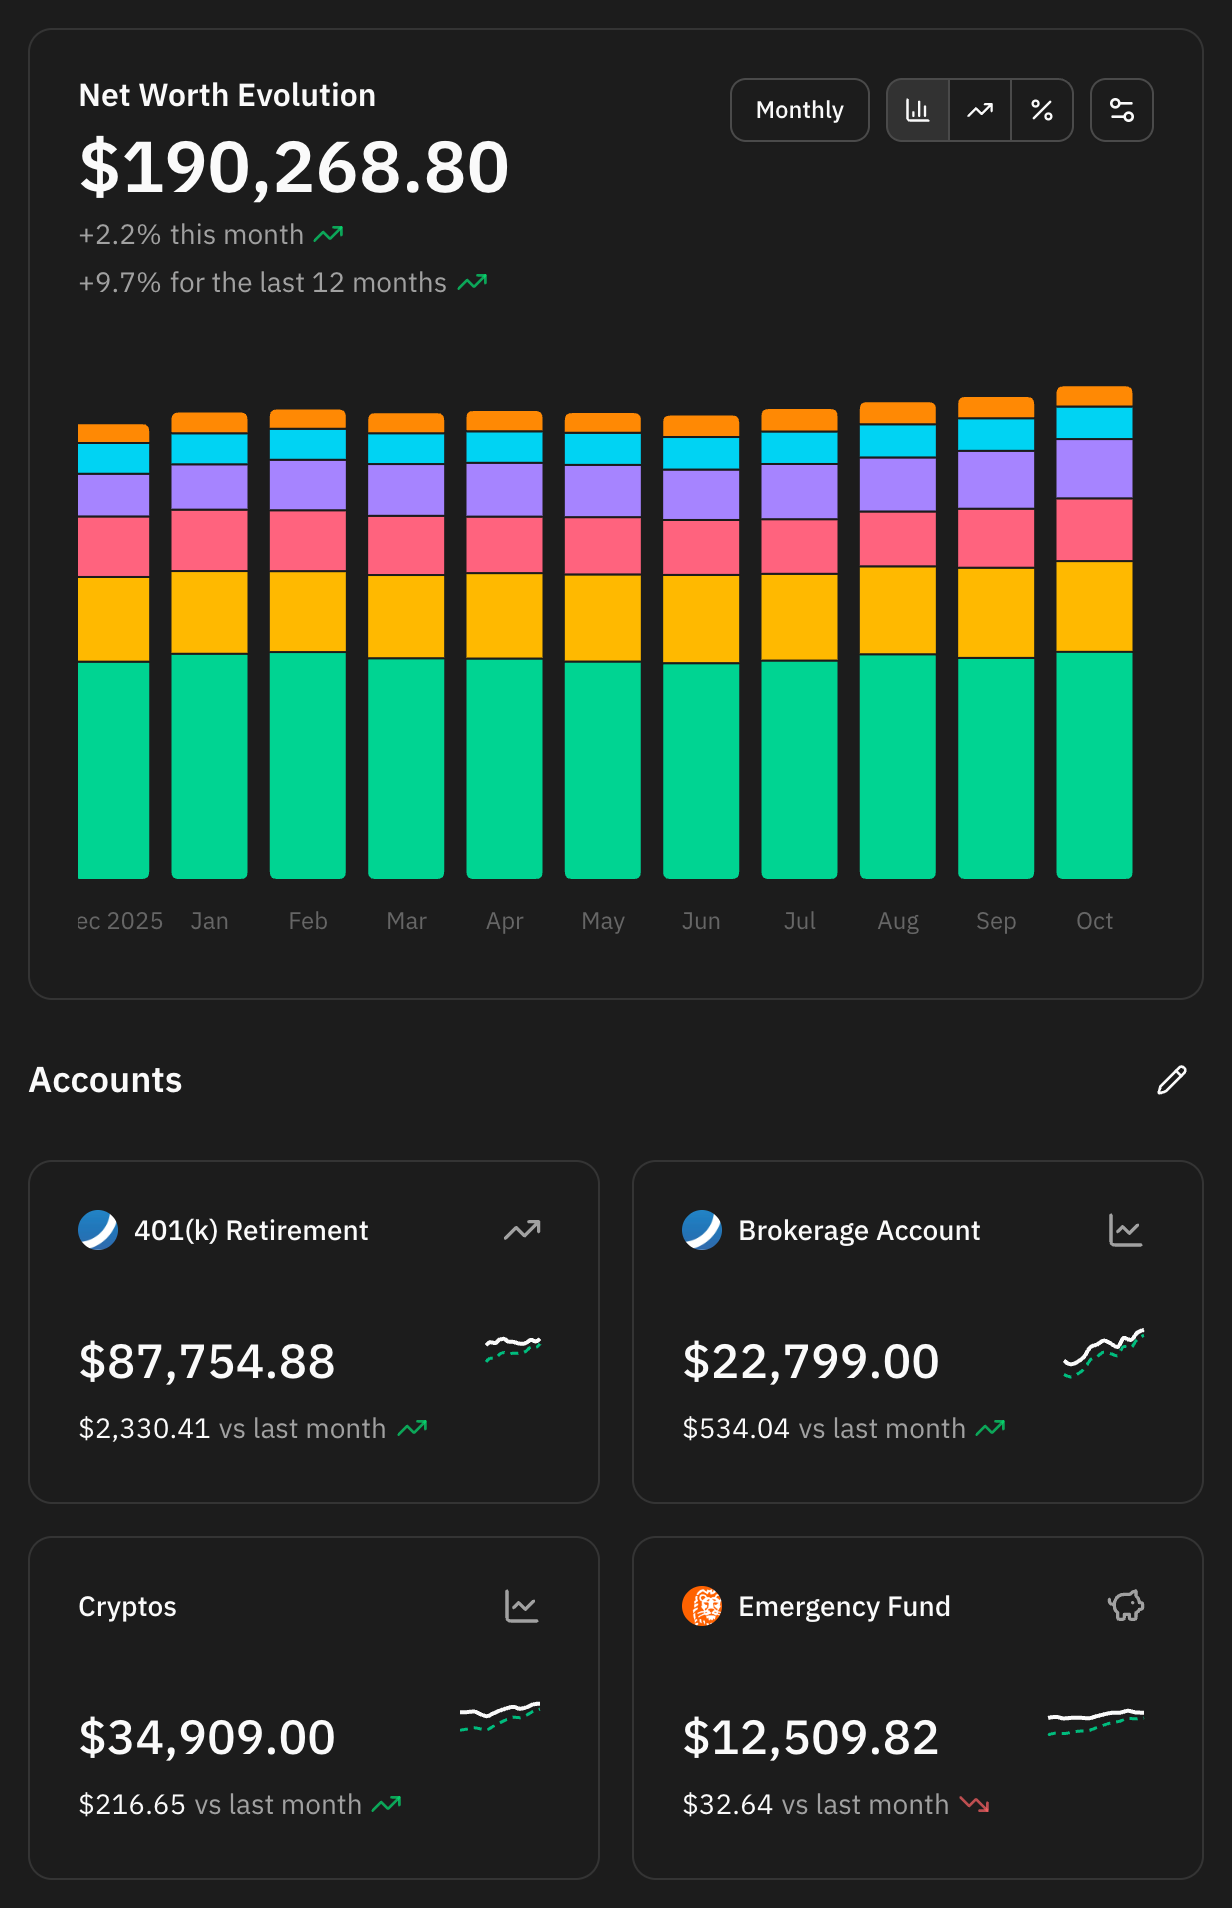Open the 401(k) Retirement account card
The image size is (1232, 1908).
click(x=314, y=1332)
